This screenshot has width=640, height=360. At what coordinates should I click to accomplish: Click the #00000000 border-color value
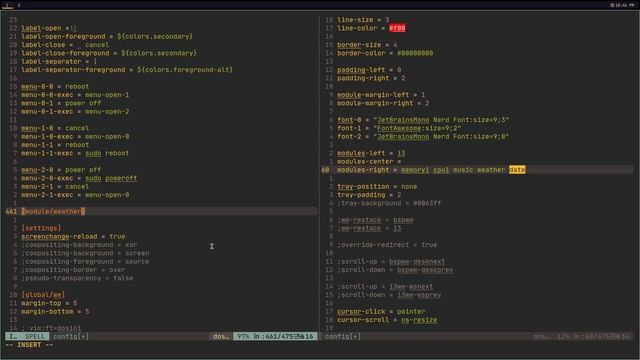tap(415, 53)
